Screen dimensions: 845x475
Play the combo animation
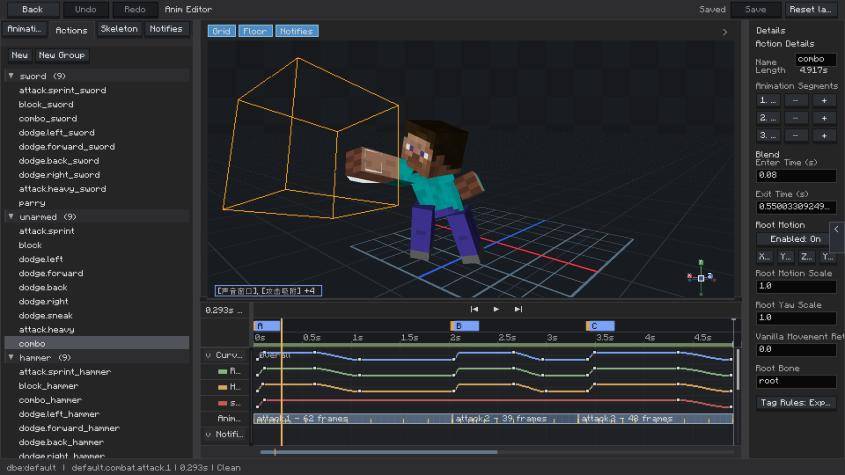pos(496,309)
